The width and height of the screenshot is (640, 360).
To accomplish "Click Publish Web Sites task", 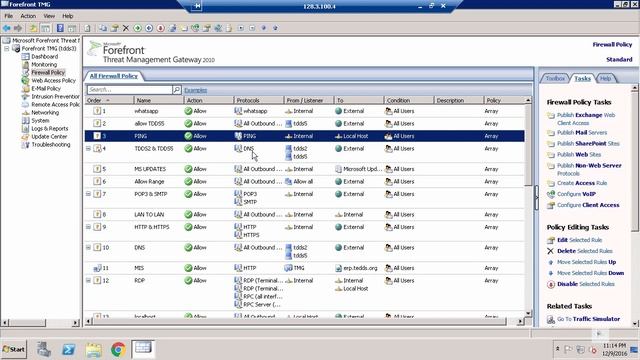I will [x=579, y=155].
